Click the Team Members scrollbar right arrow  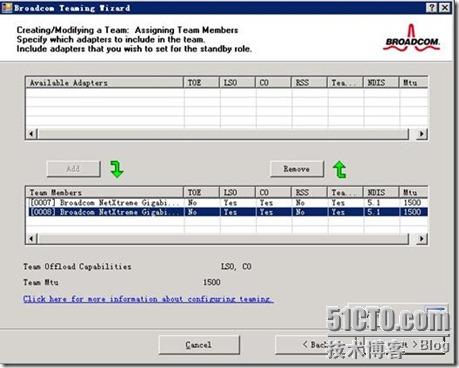pos(422,239)
